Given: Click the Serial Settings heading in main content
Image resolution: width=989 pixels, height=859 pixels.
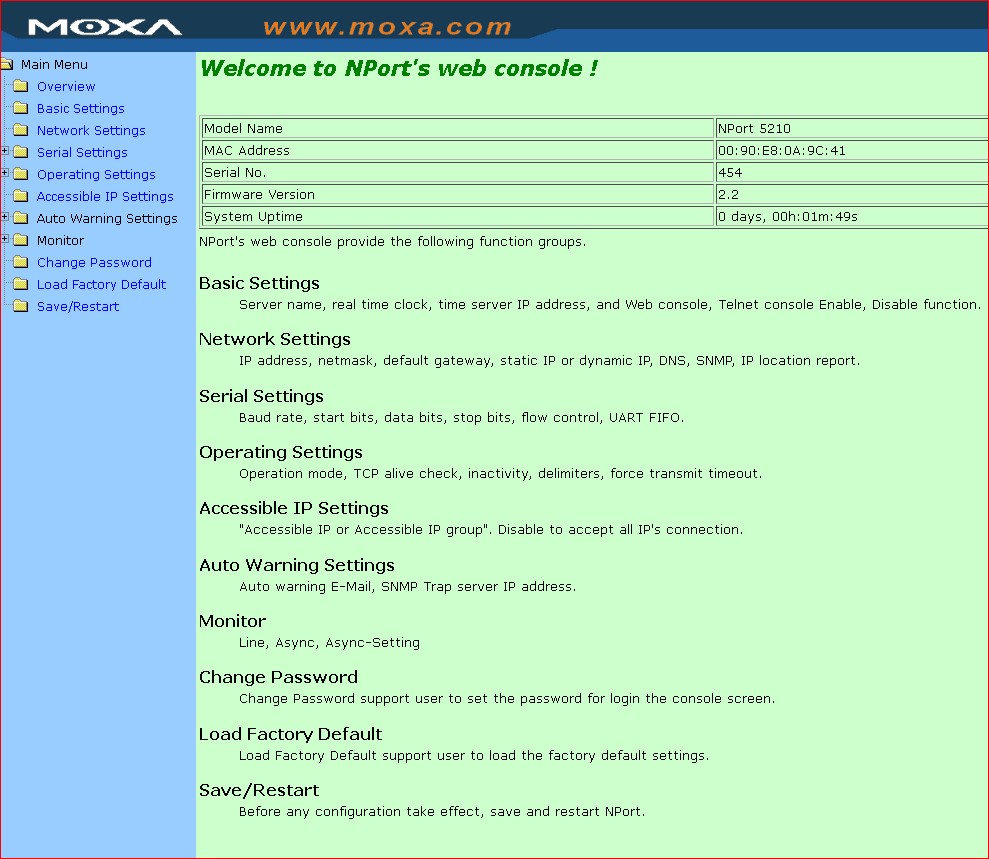Looking at the screenshot, I should [x=261, y=396].
